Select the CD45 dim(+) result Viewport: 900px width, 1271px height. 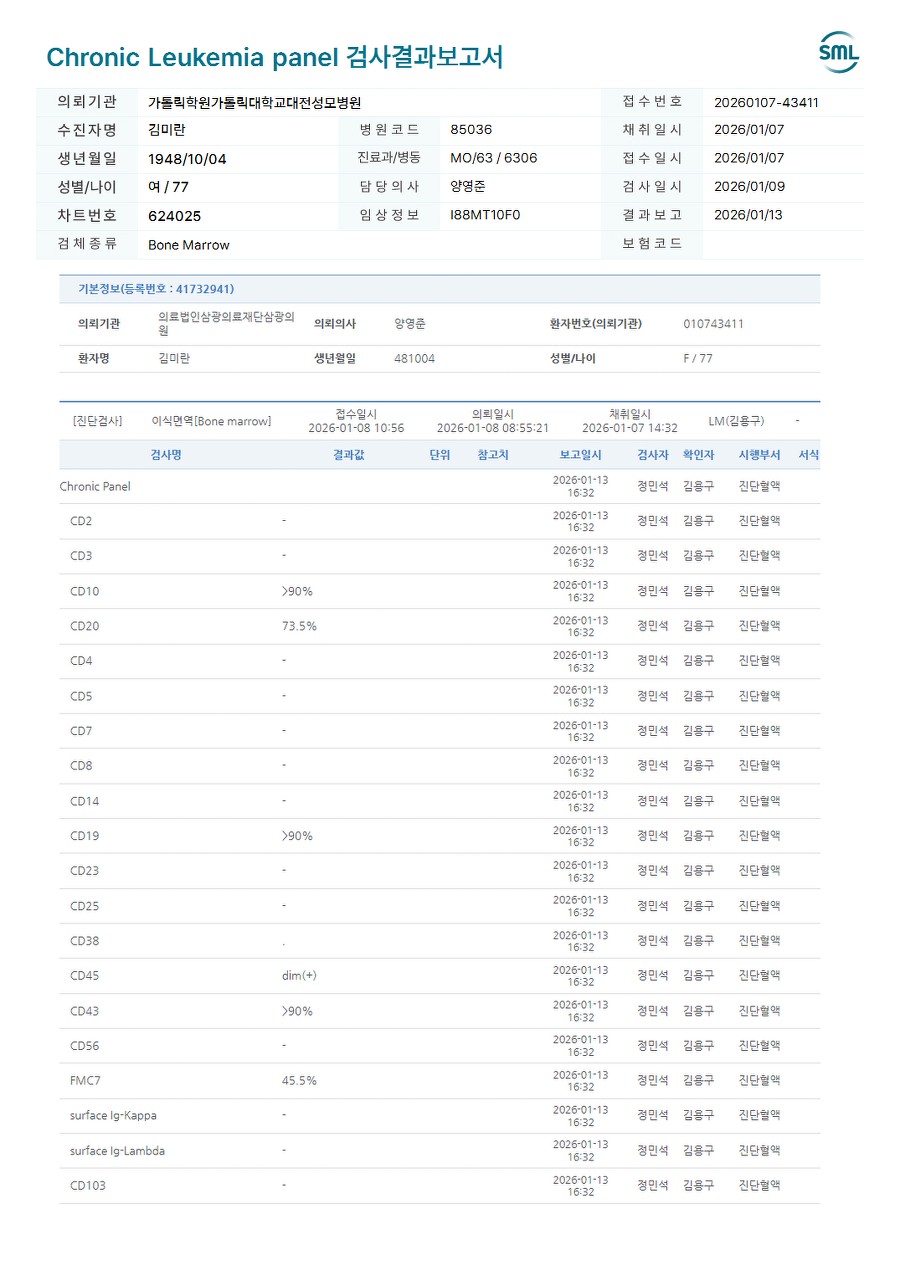click(x=299, y=976)
